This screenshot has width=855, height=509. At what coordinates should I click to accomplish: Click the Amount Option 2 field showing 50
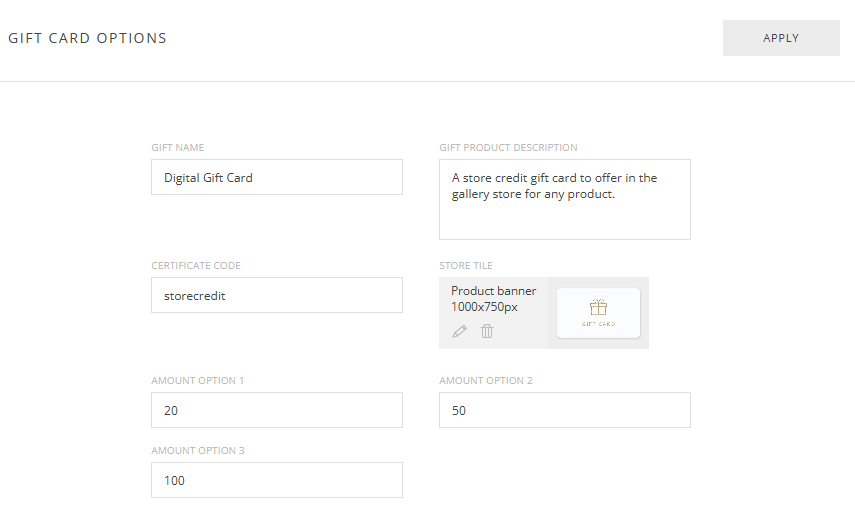[565, 410]
